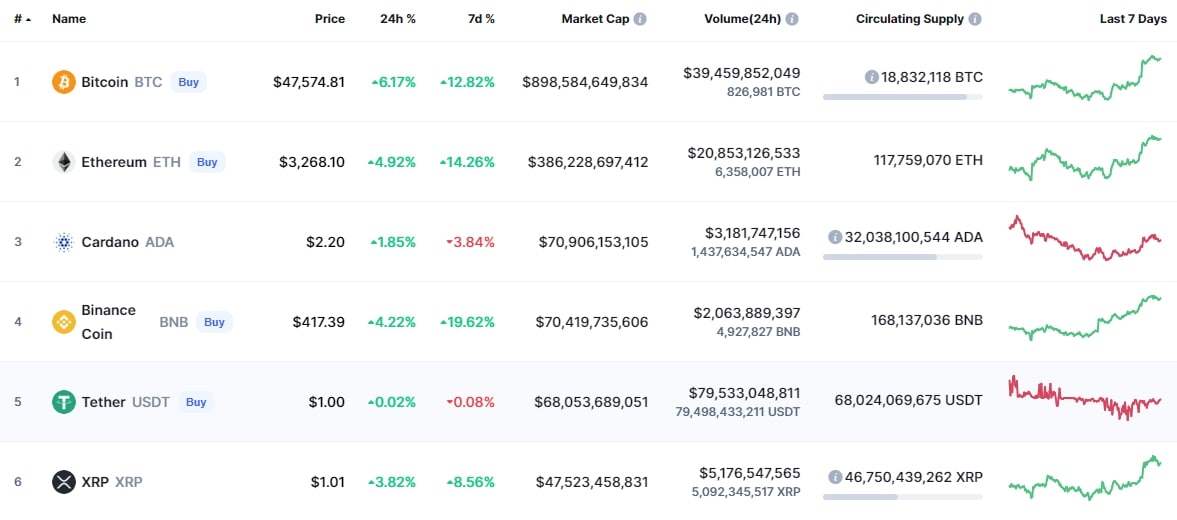Click Cardano volume $3,181,747,156
Screen dimensions: 1177x520
click(x=753, y=233)
